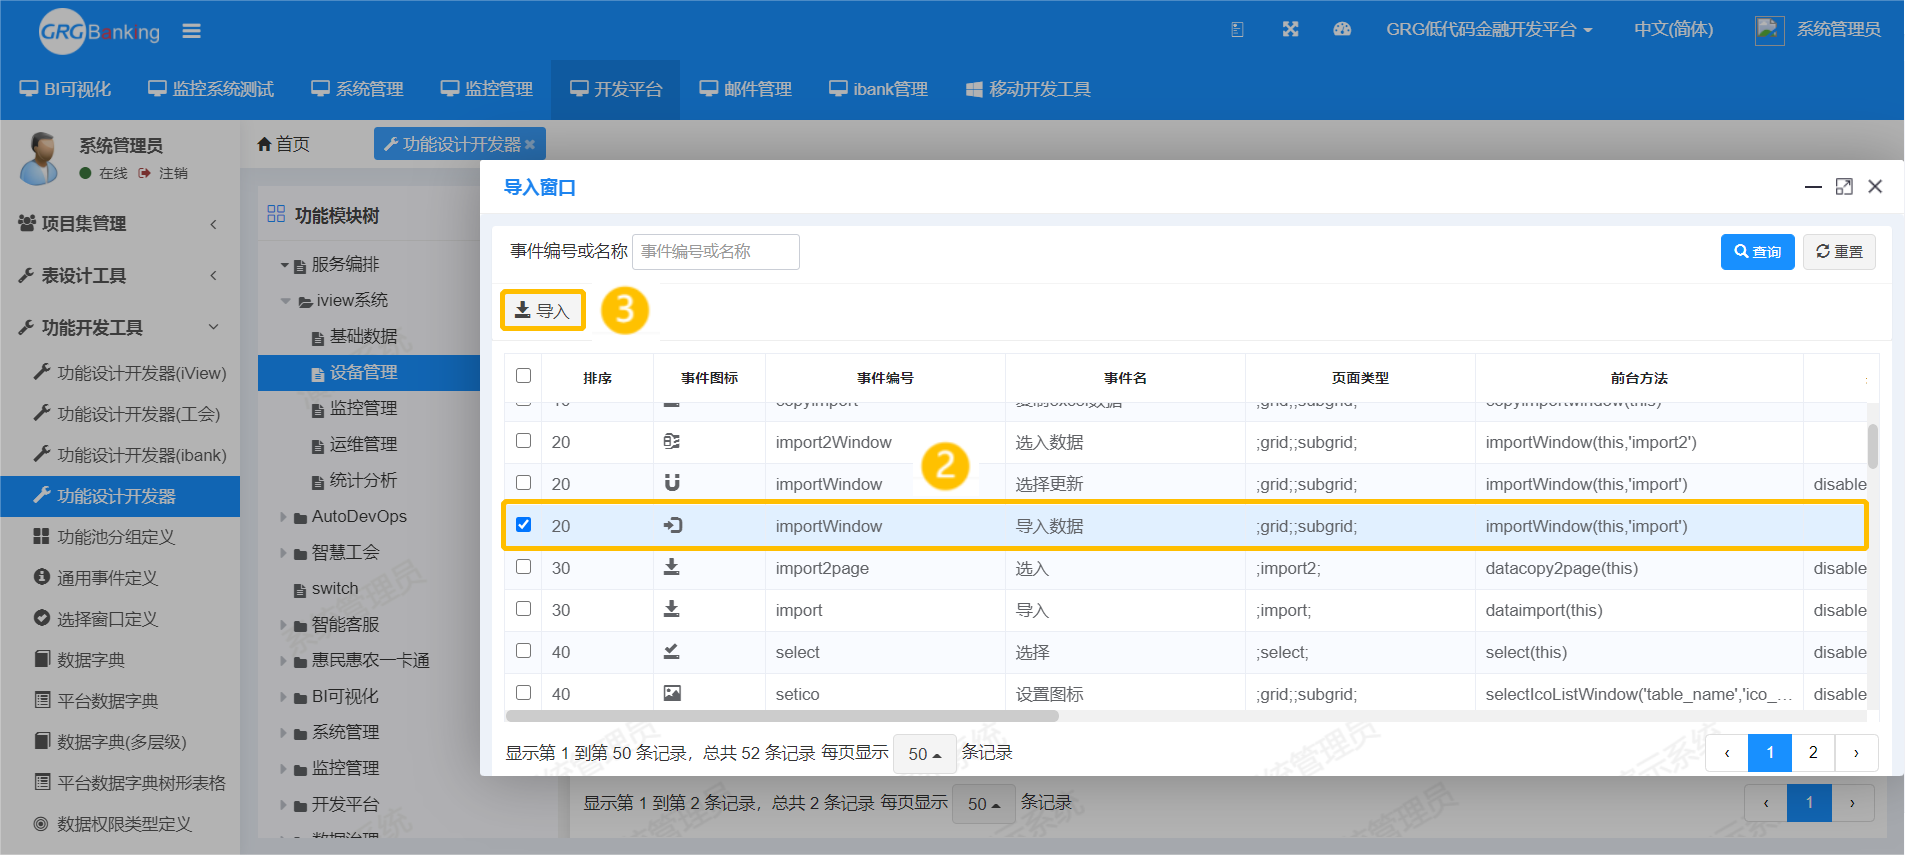The height and width of the screenshot is (855, 1905).
Task: Click the import2Window row event icon
Action: point(672,441)
